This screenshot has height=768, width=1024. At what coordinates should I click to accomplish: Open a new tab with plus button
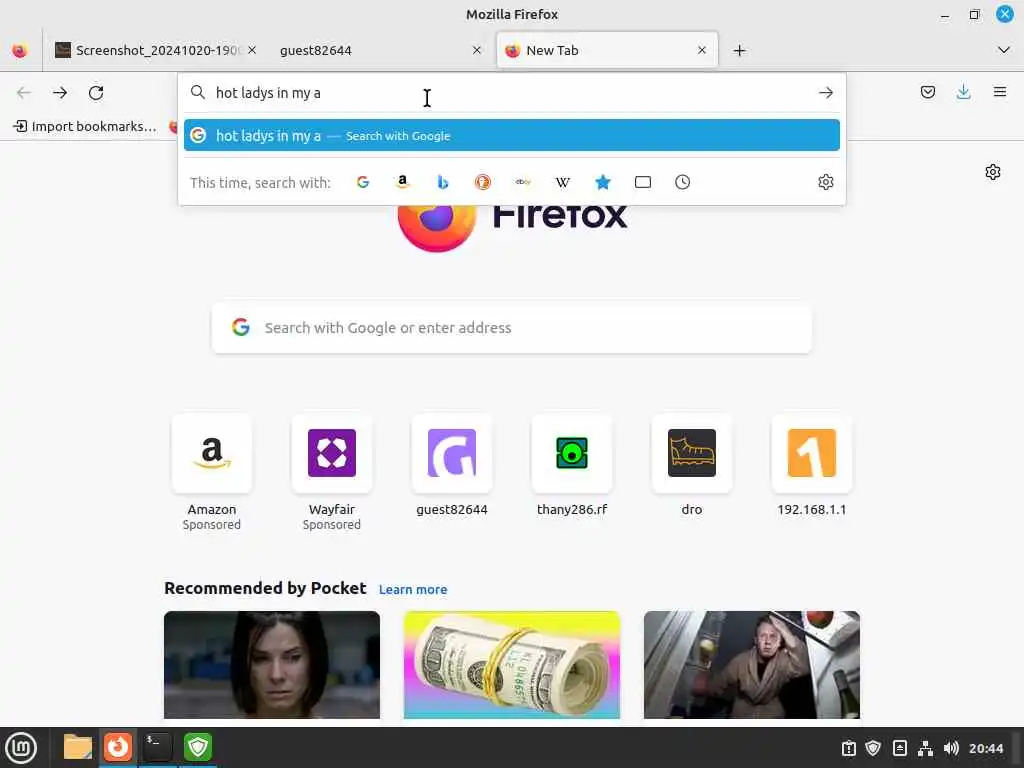tap(739, 50)
